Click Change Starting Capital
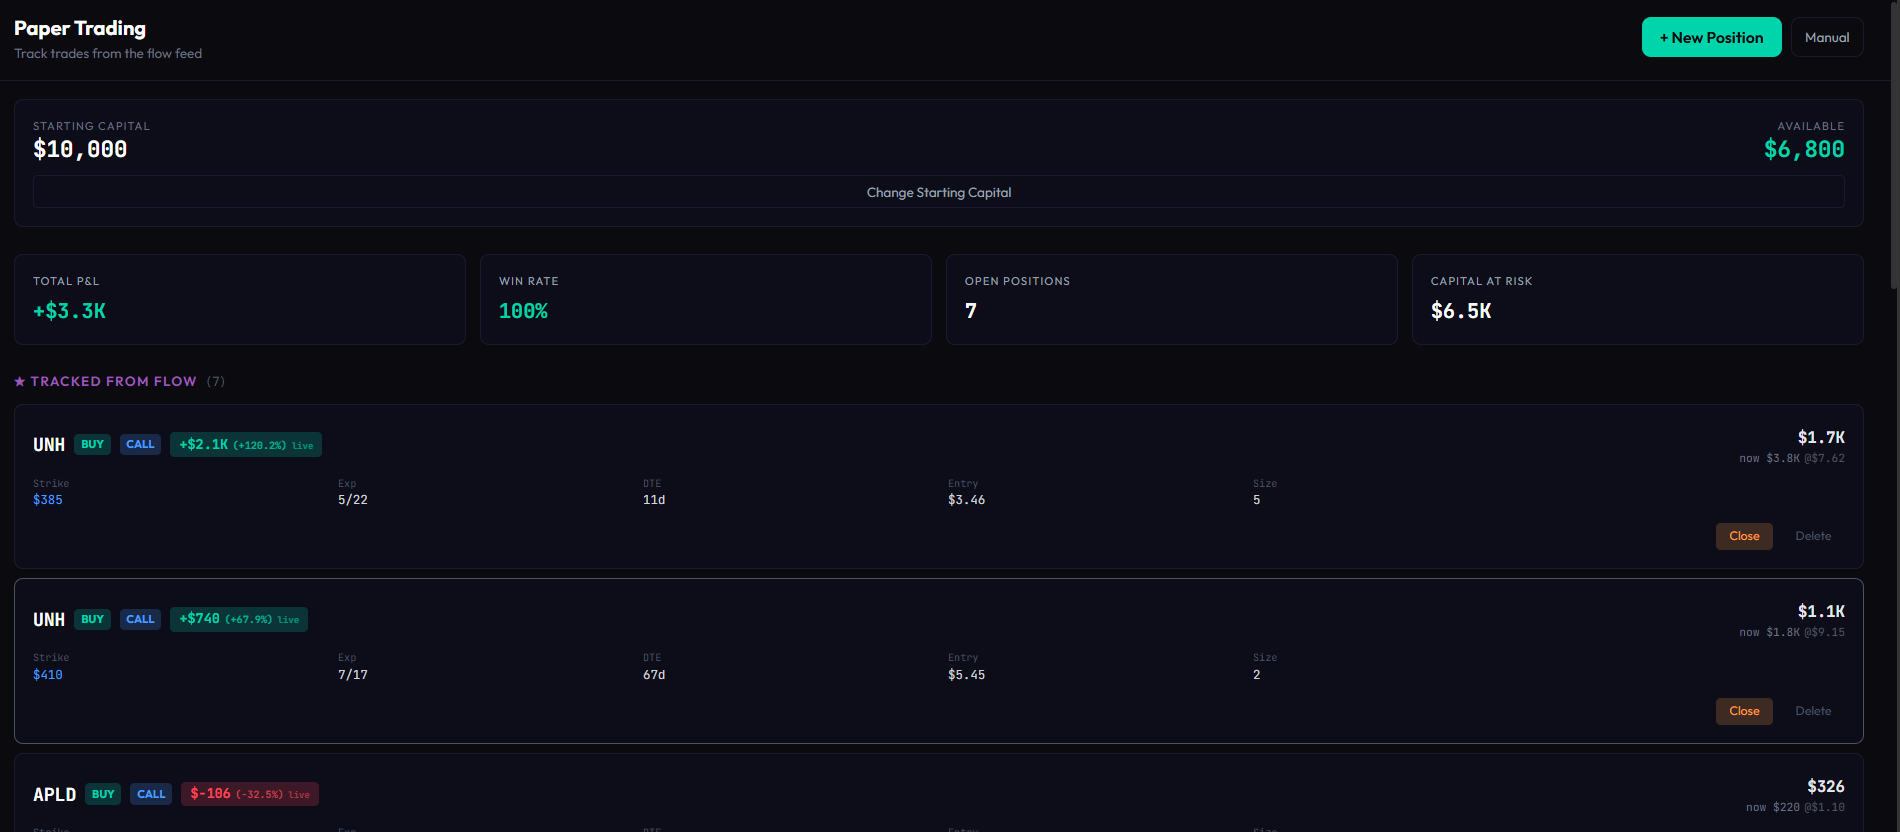The height and width of the screenshot is (832, 1900). point(939,192)
